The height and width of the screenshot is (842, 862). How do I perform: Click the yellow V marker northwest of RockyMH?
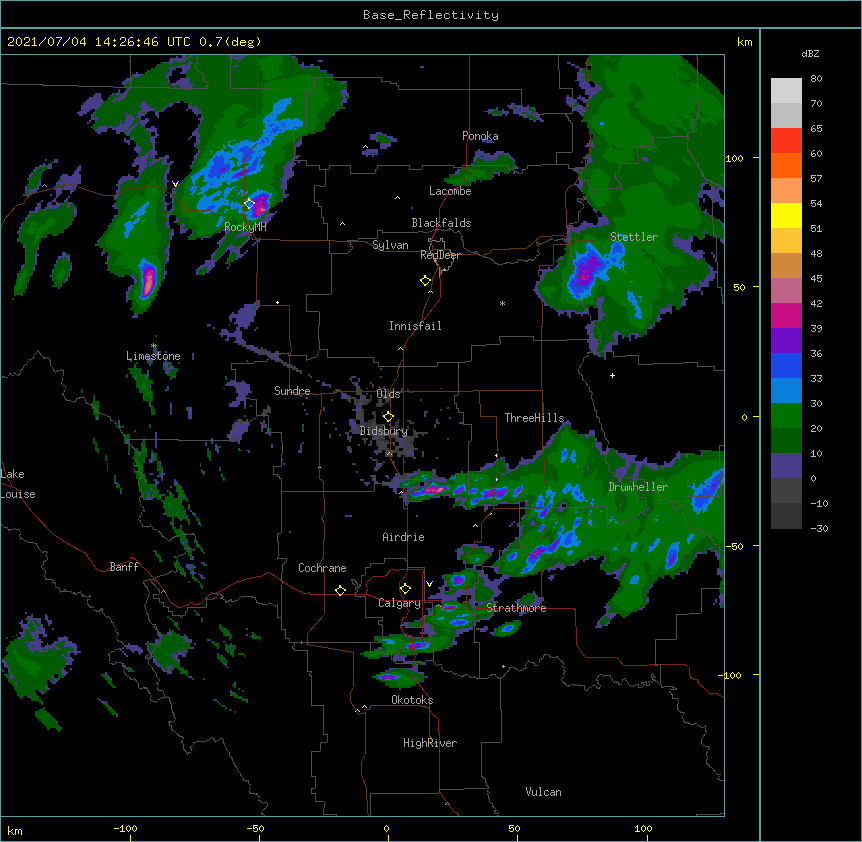(x=175, y=184)
